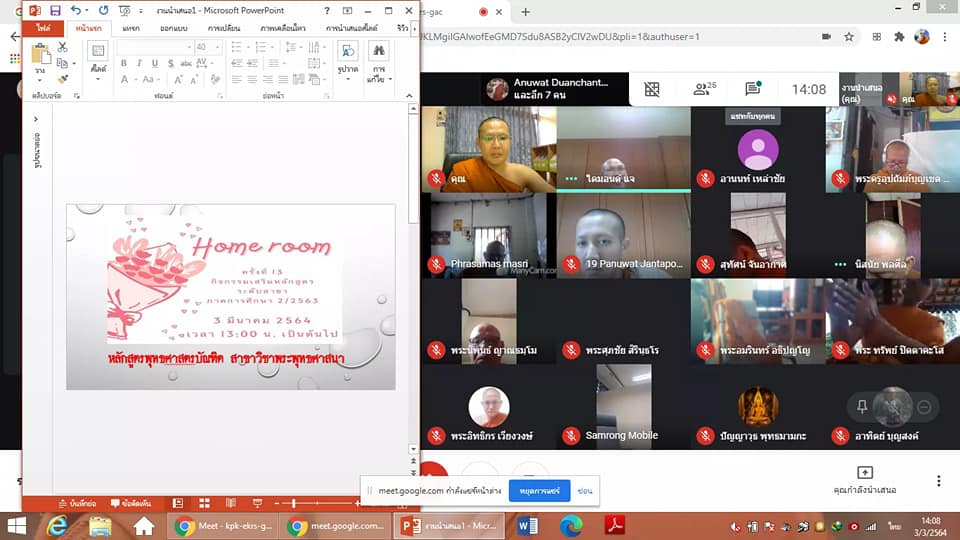
Task: Pin the อาทิตย์ บุญสงค์ participant tile
Action: [862, 407]
